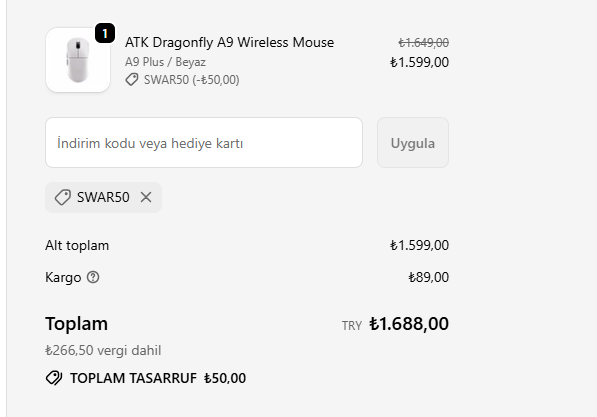Click the crossed-out ₺1.649,00 original price
Viewport: 597px width, 417px height.
423,42
